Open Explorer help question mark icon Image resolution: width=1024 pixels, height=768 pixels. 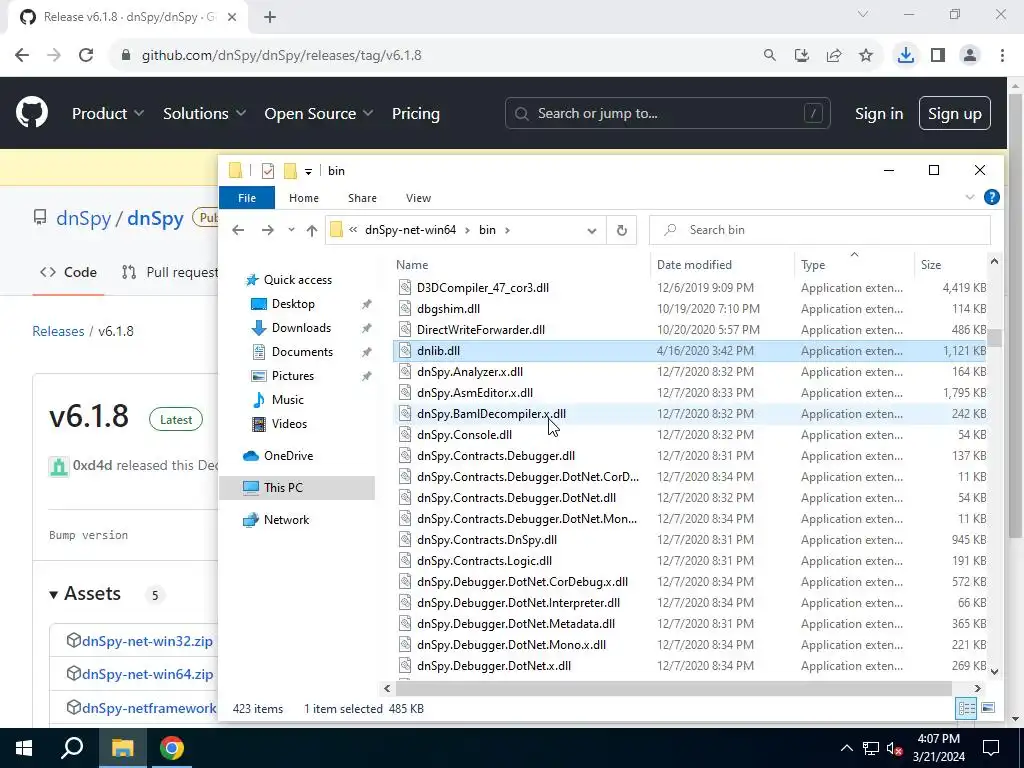coord(991,197)
